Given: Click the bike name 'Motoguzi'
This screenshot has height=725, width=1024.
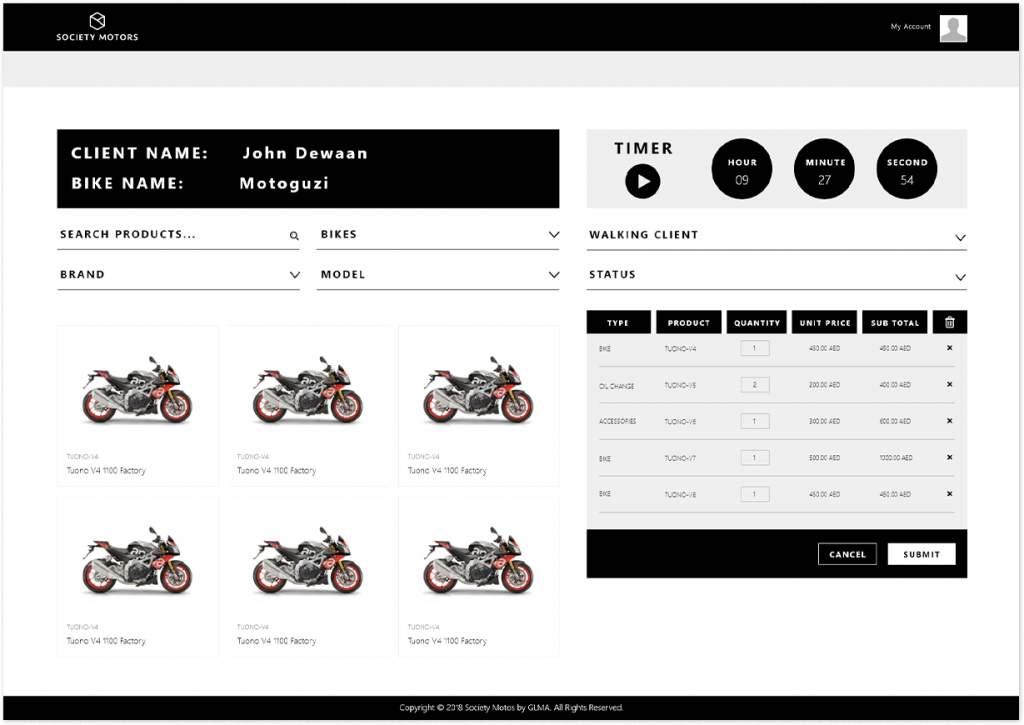Looking at the screenshot, I should pyautogui.click(x=284, y=184).
